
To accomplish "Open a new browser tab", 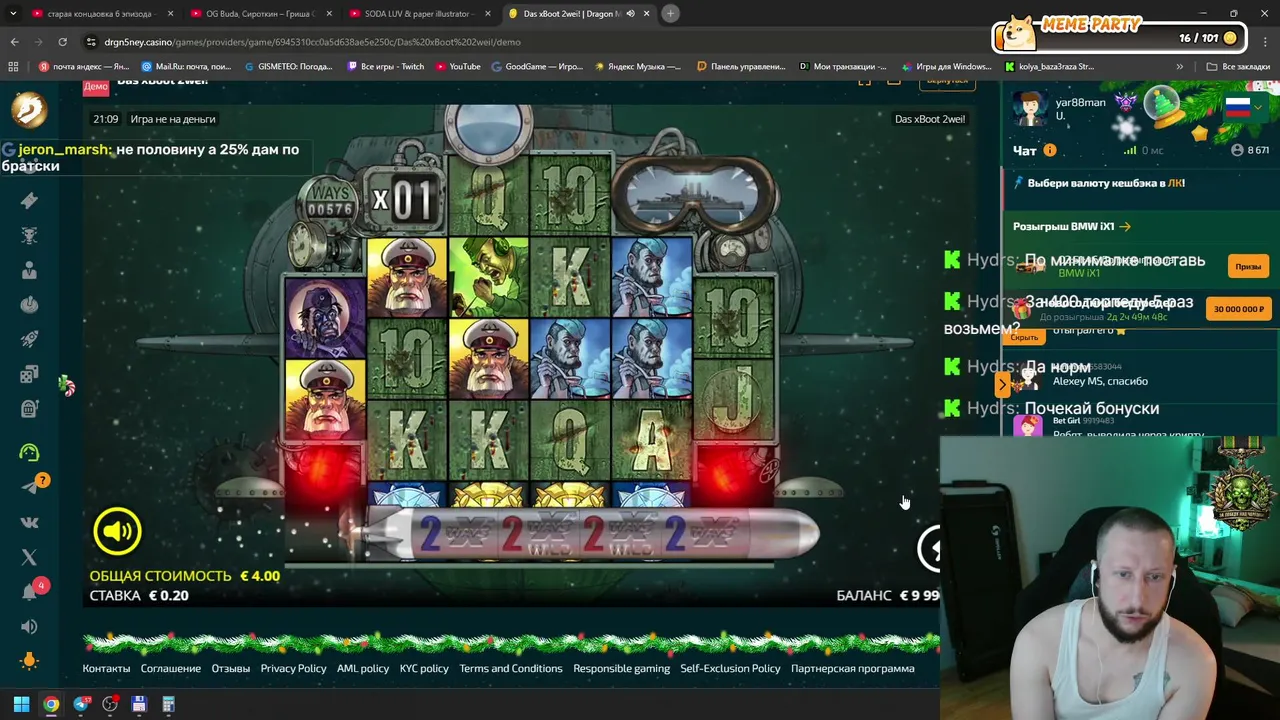I will click(x=671, y=14).
